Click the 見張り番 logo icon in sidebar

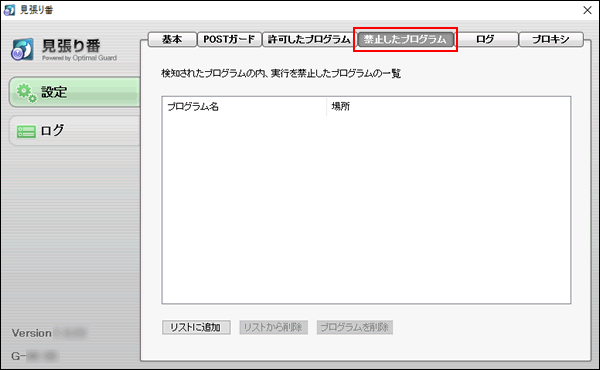click(22, 50)
